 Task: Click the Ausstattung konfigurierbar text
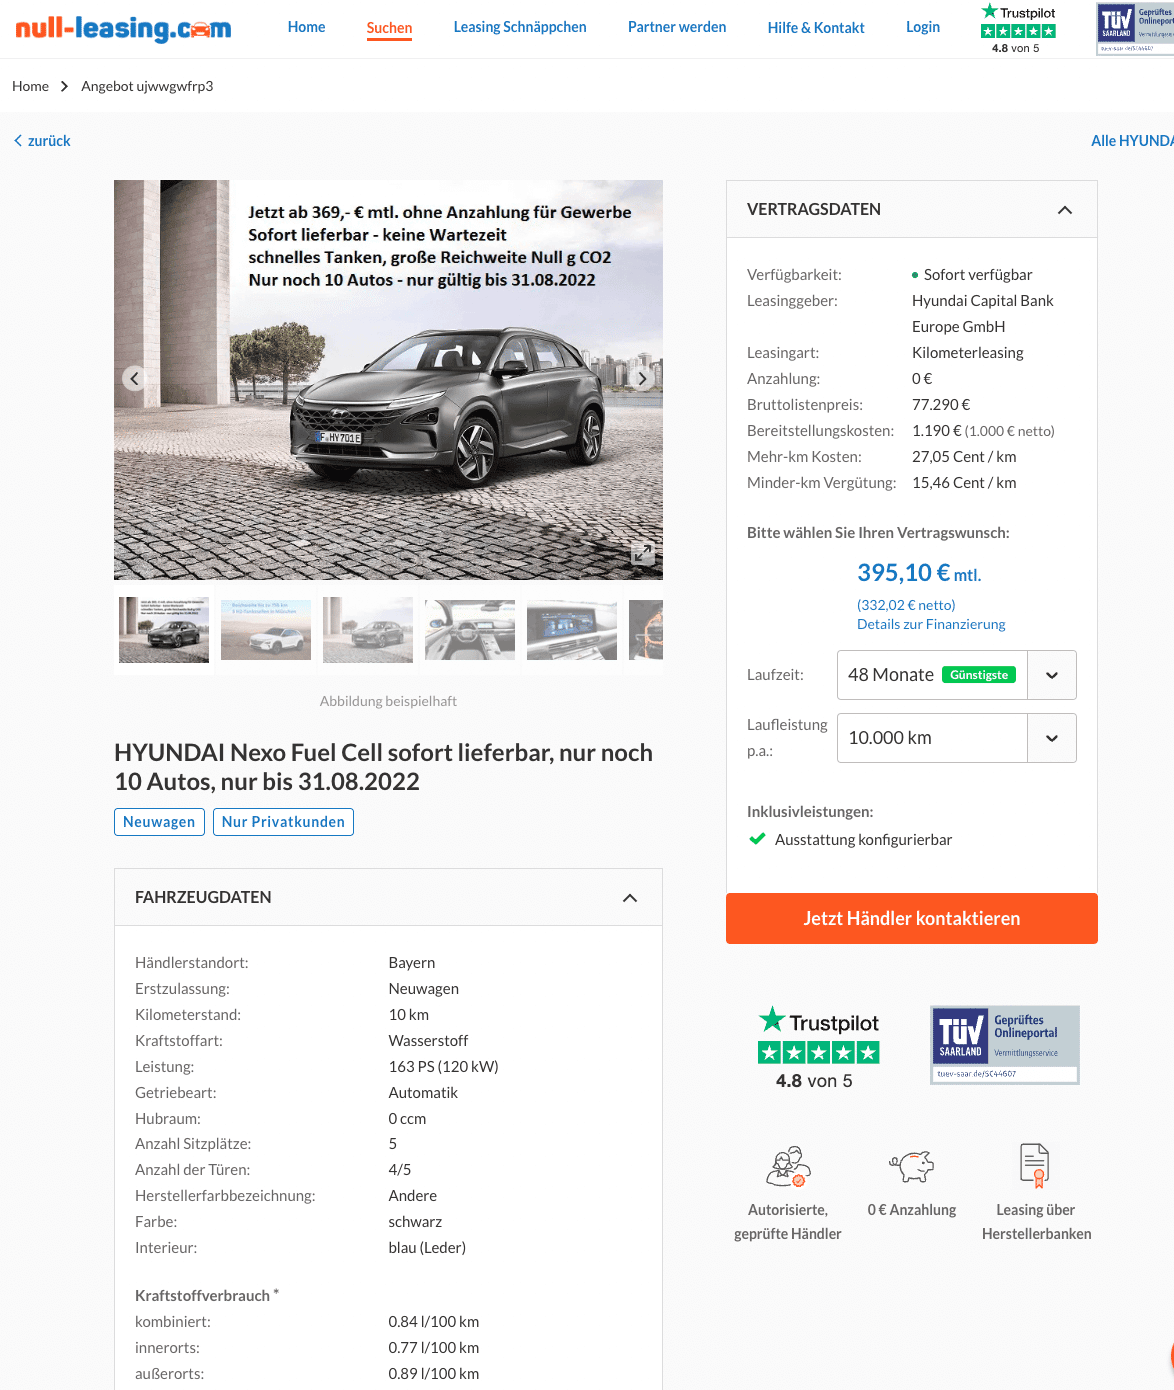(x=863, y=840)
